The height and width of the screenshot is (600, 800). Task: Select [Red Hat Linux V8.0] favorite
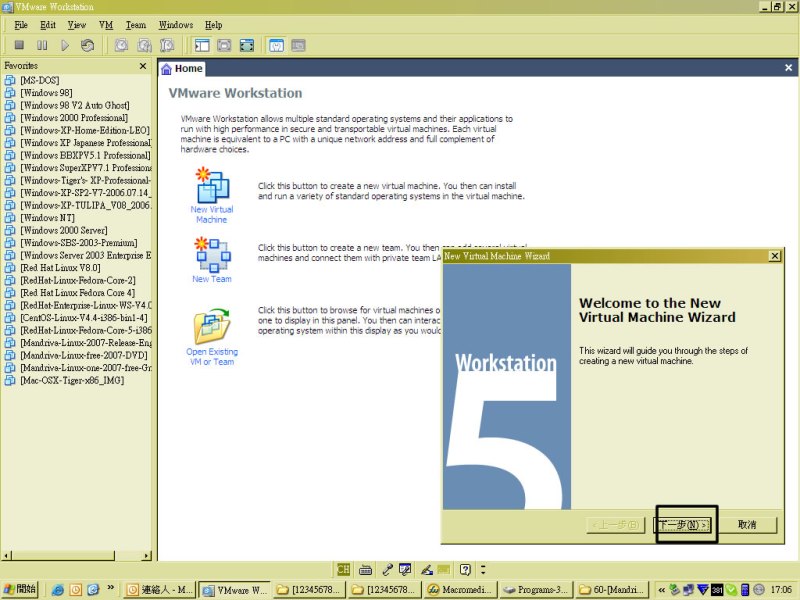pos(60,268)
